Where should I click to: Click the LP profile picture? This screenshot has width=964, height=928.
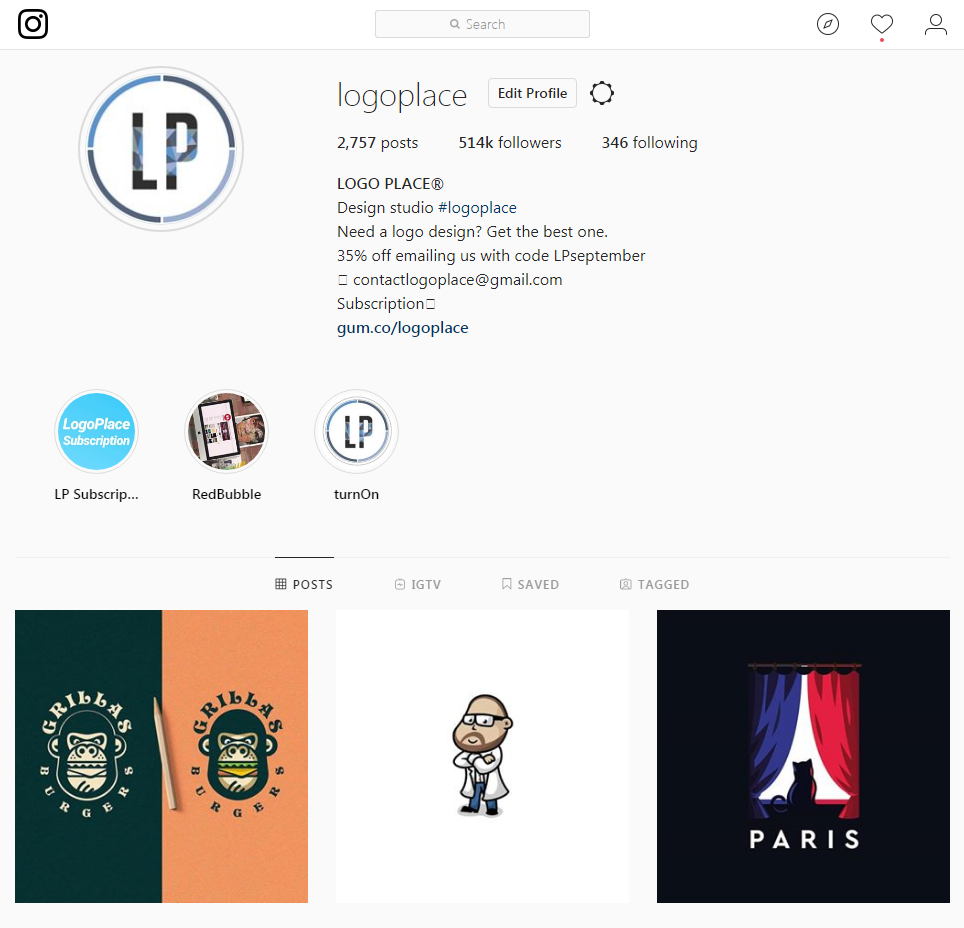[x=161, y=149]
